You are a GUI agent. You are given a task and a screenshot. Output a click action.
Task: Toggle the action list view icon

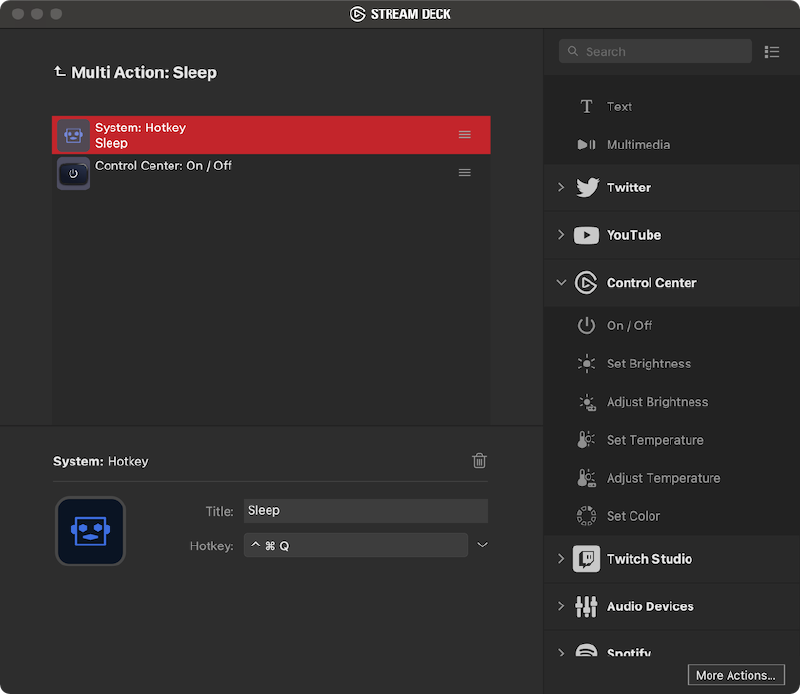pos(771,52)
